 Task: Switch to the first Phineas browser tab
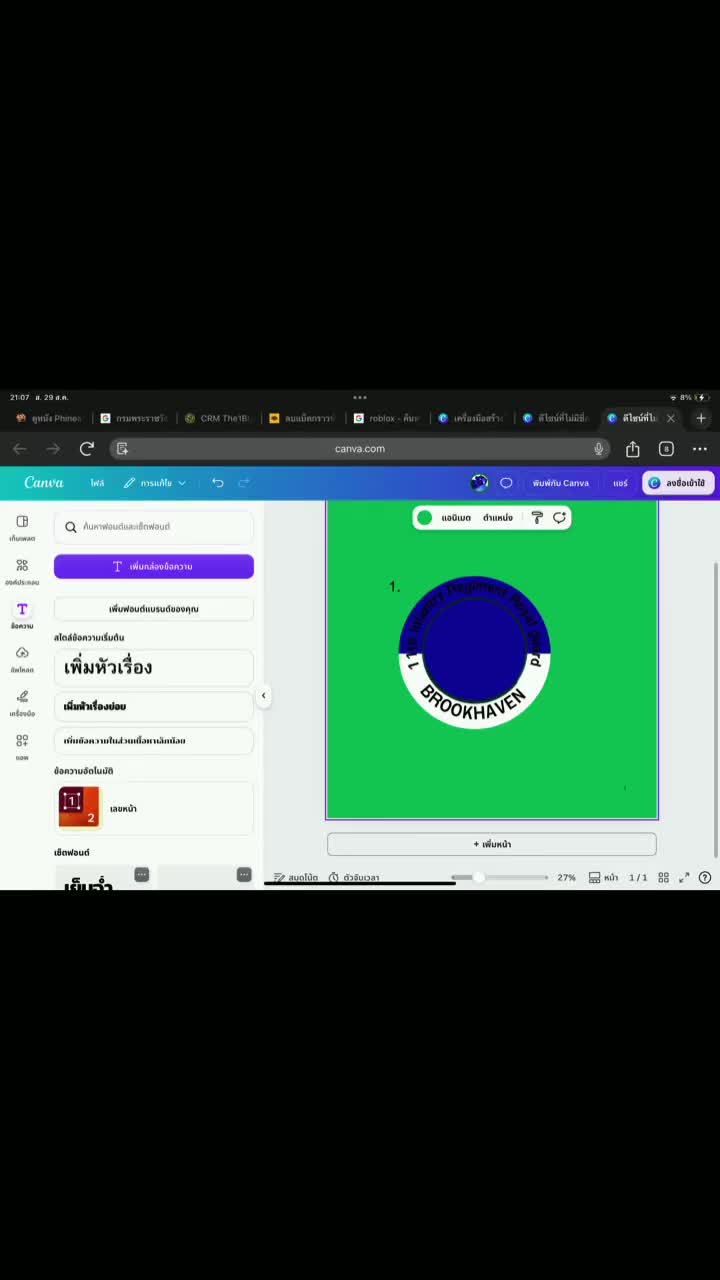(x=48, y=418)
